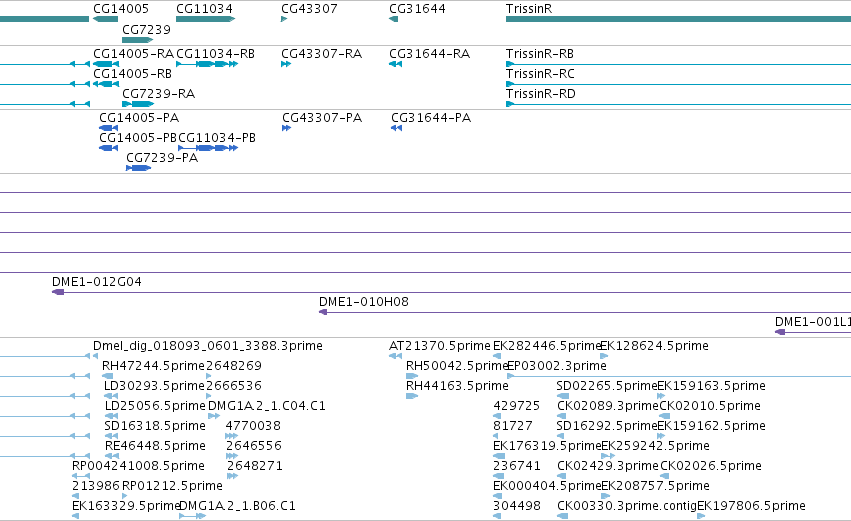Select the CG7239 gene arrow
851x521 pixels.
click(137, 40)
